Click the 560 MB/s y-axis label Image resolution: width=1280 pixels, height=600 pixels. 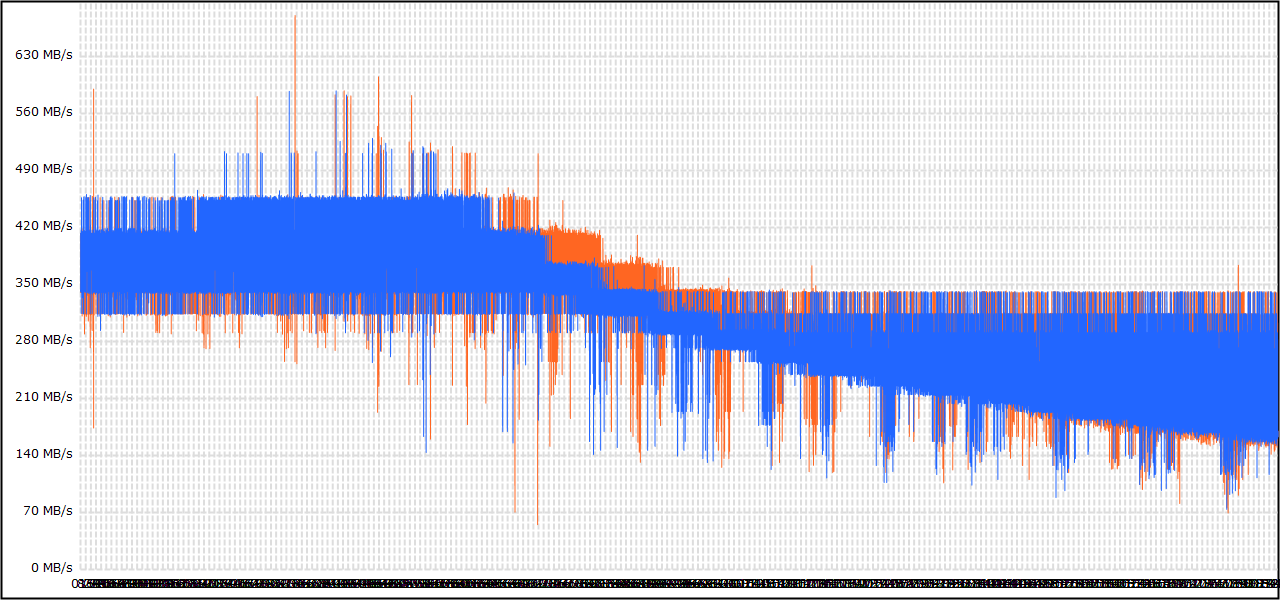pyautogui.click(x=44, y=111)
